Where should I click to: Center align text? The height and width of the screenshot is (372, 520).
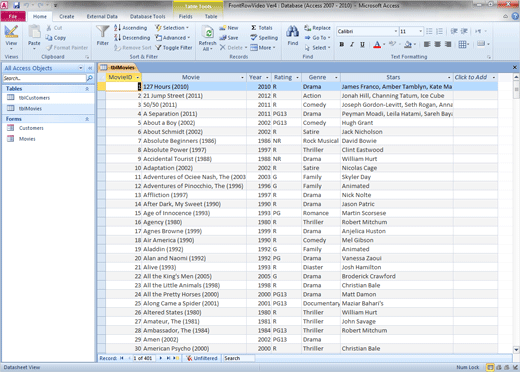437,44
